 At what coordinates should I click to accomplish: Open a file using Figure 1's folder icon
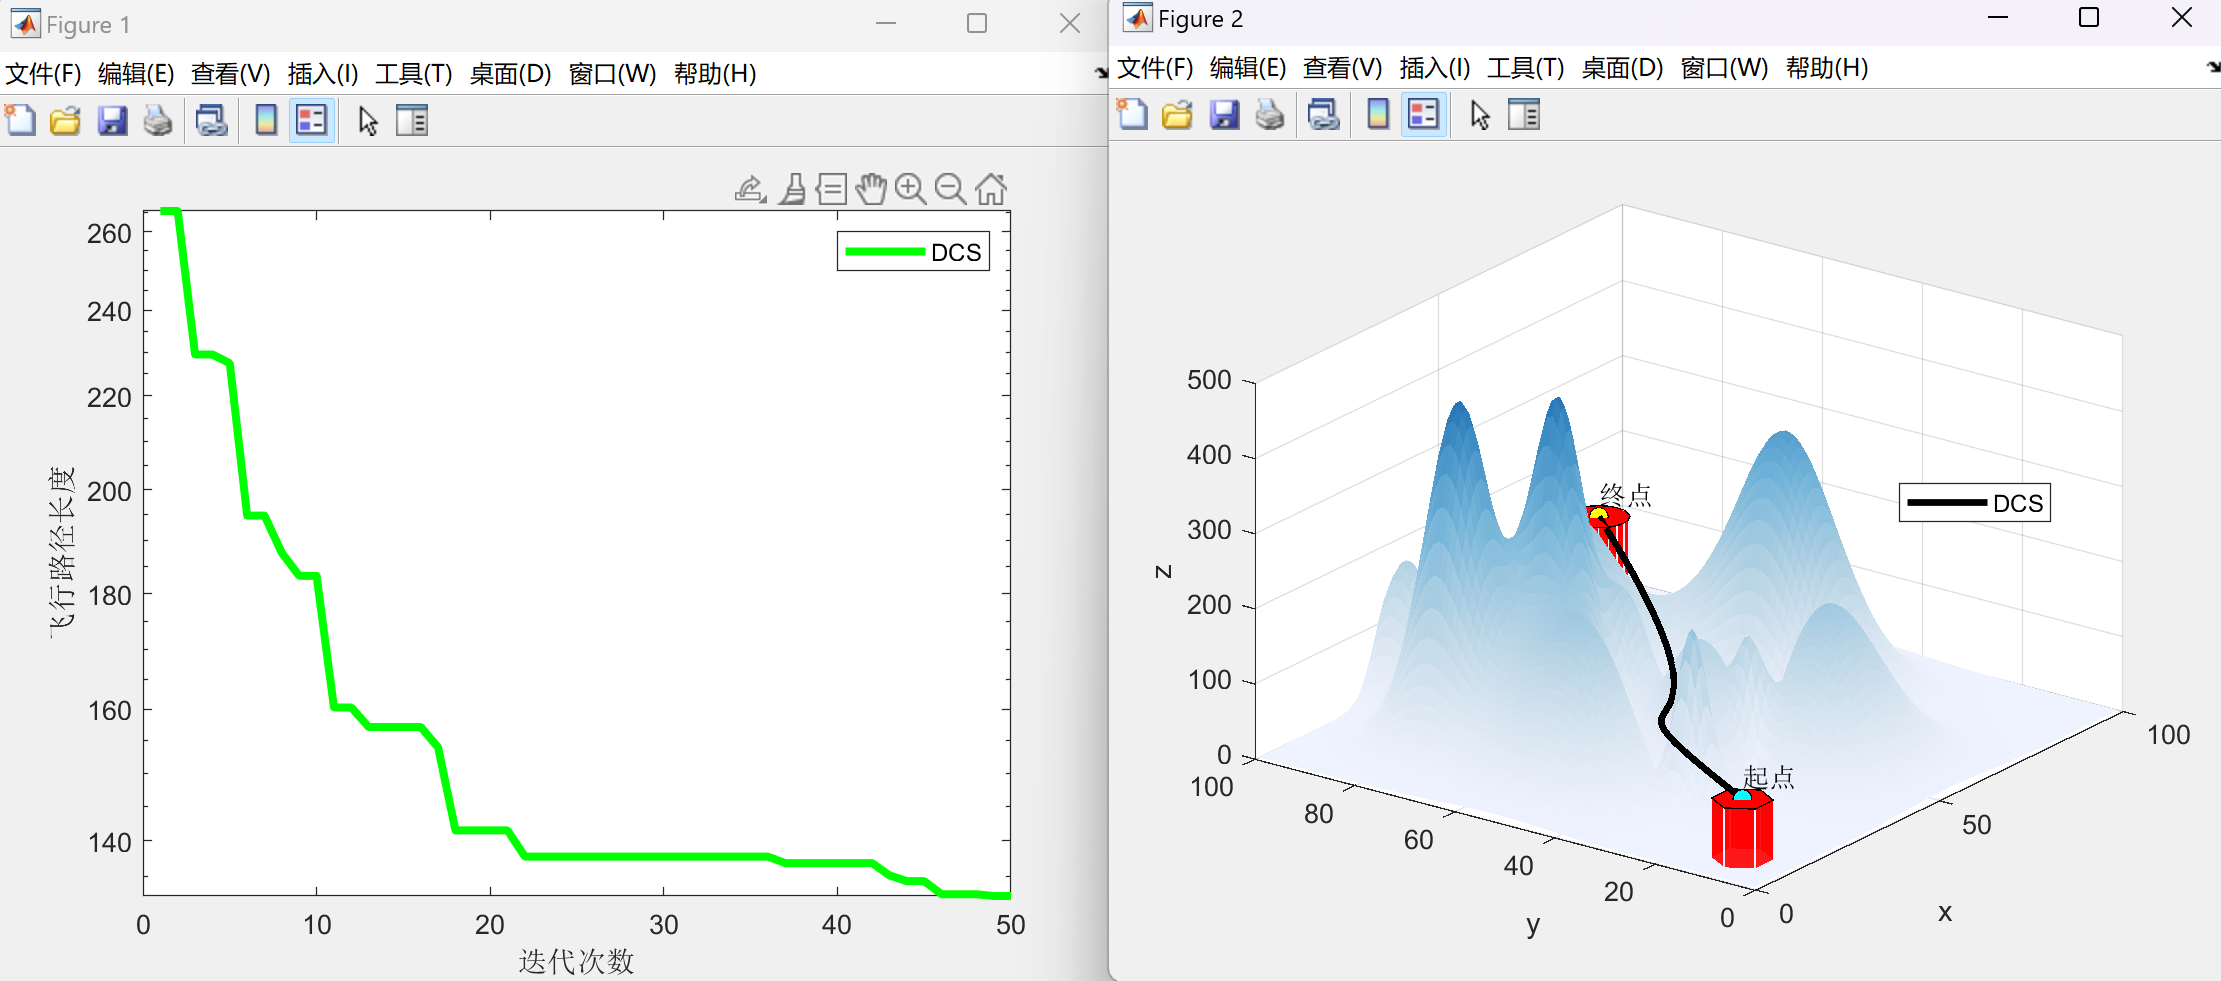66,120
